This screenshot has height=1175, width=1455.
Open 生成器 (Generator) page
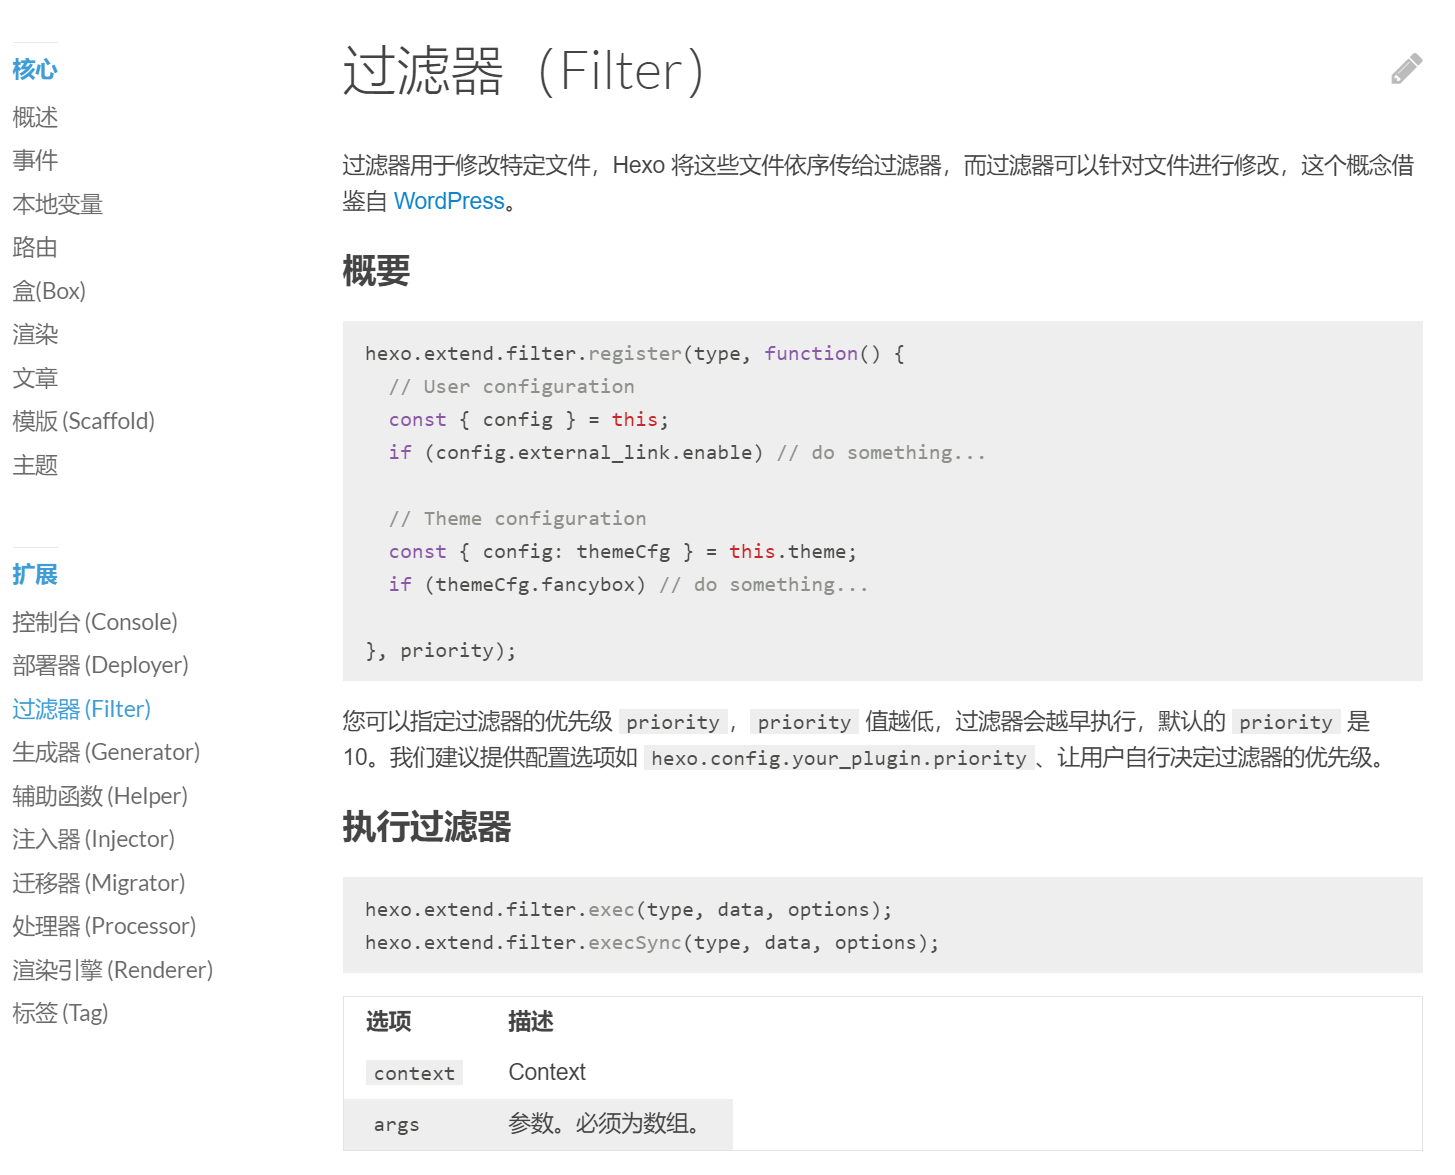tap(106, 752)
